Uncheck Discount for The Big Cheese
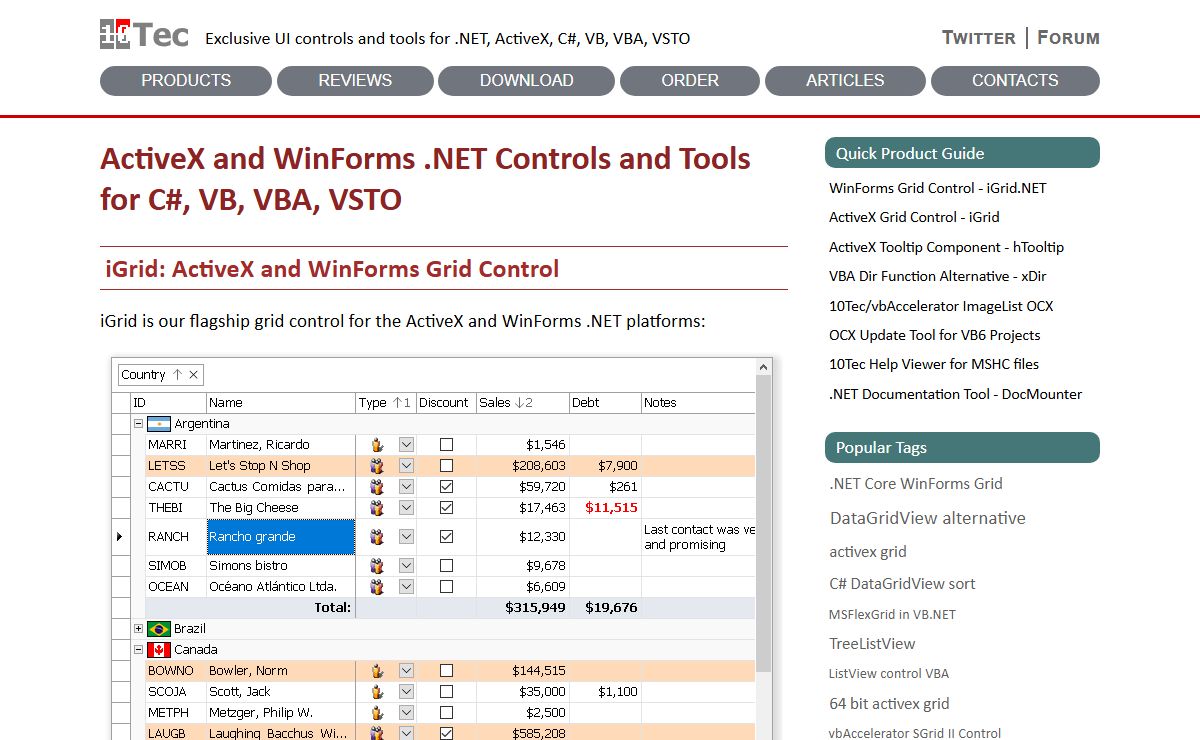The width and height of the screenshot is (1200, 740). [x=447, y=508]
